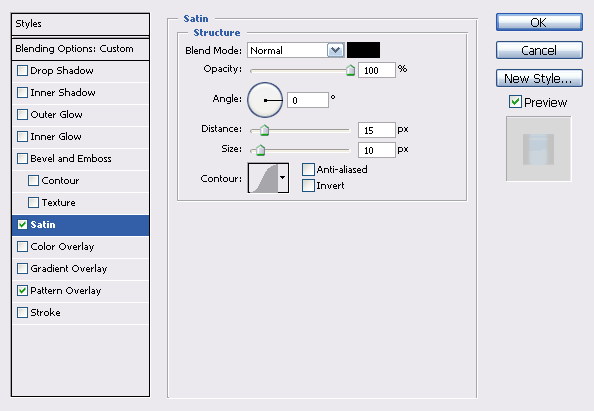Click the Size value field
The height and width of the screenshot is (411, 594).
click(x=377, y=150)
